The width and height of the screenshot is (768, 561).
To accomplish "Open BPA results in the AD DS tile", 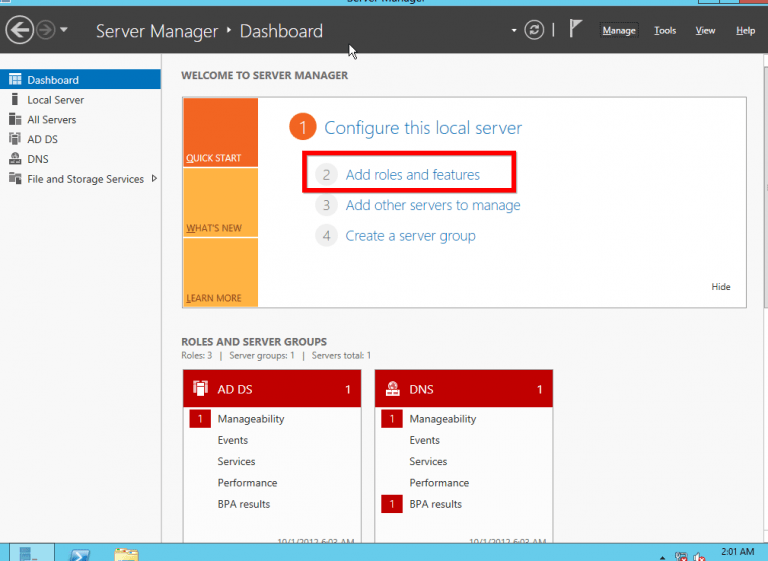I will [243, 504].
